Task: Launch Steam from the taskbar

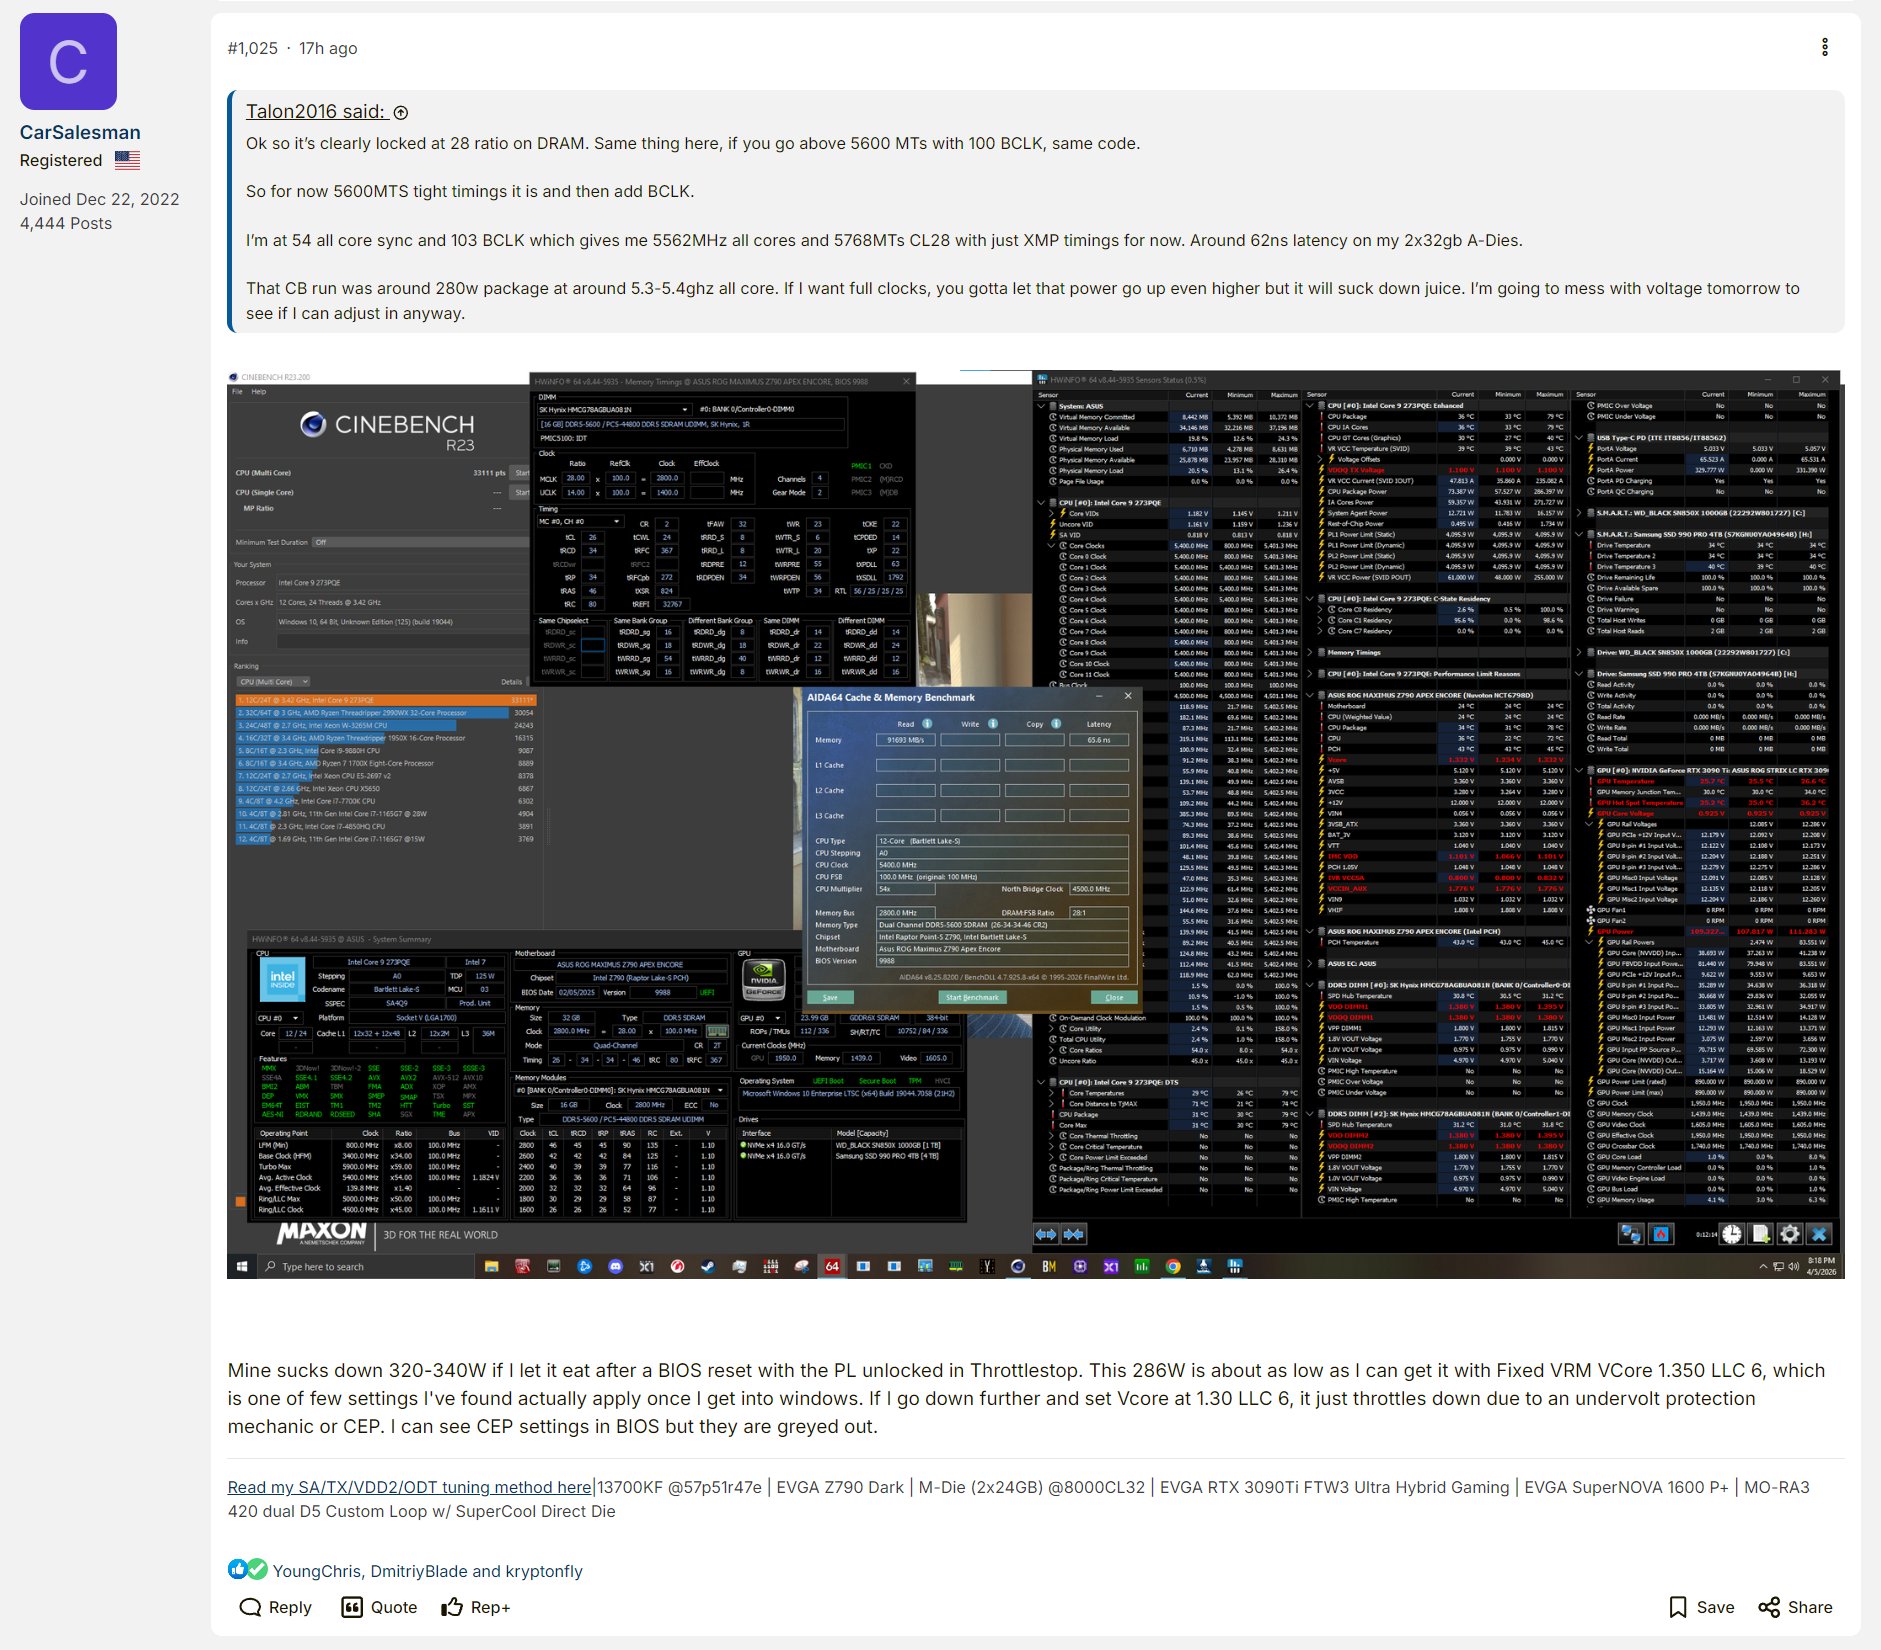Action: [707, 1266]
